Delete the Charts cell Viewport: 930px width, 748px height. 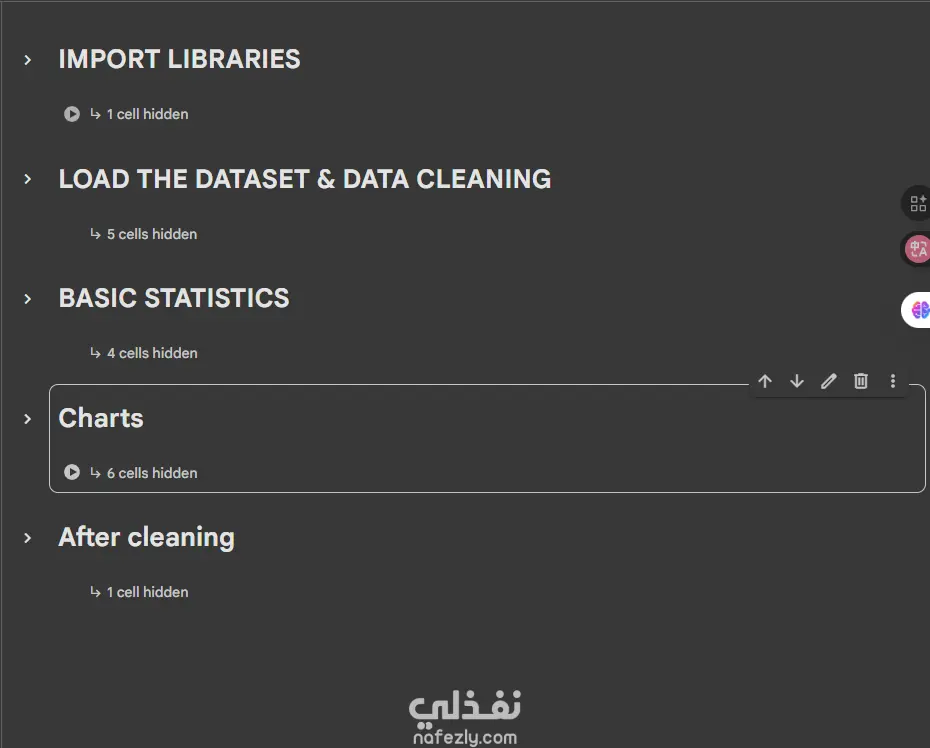(x=861, y=381)
